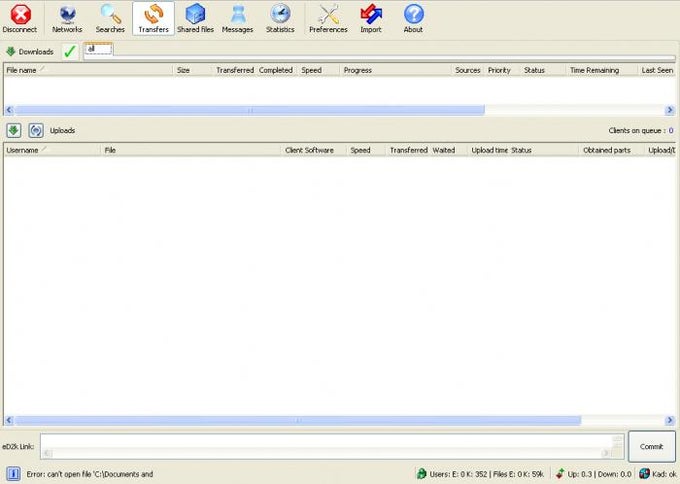680x484 pixels.
Task: Click the Commit button
Action: (652, 446)
